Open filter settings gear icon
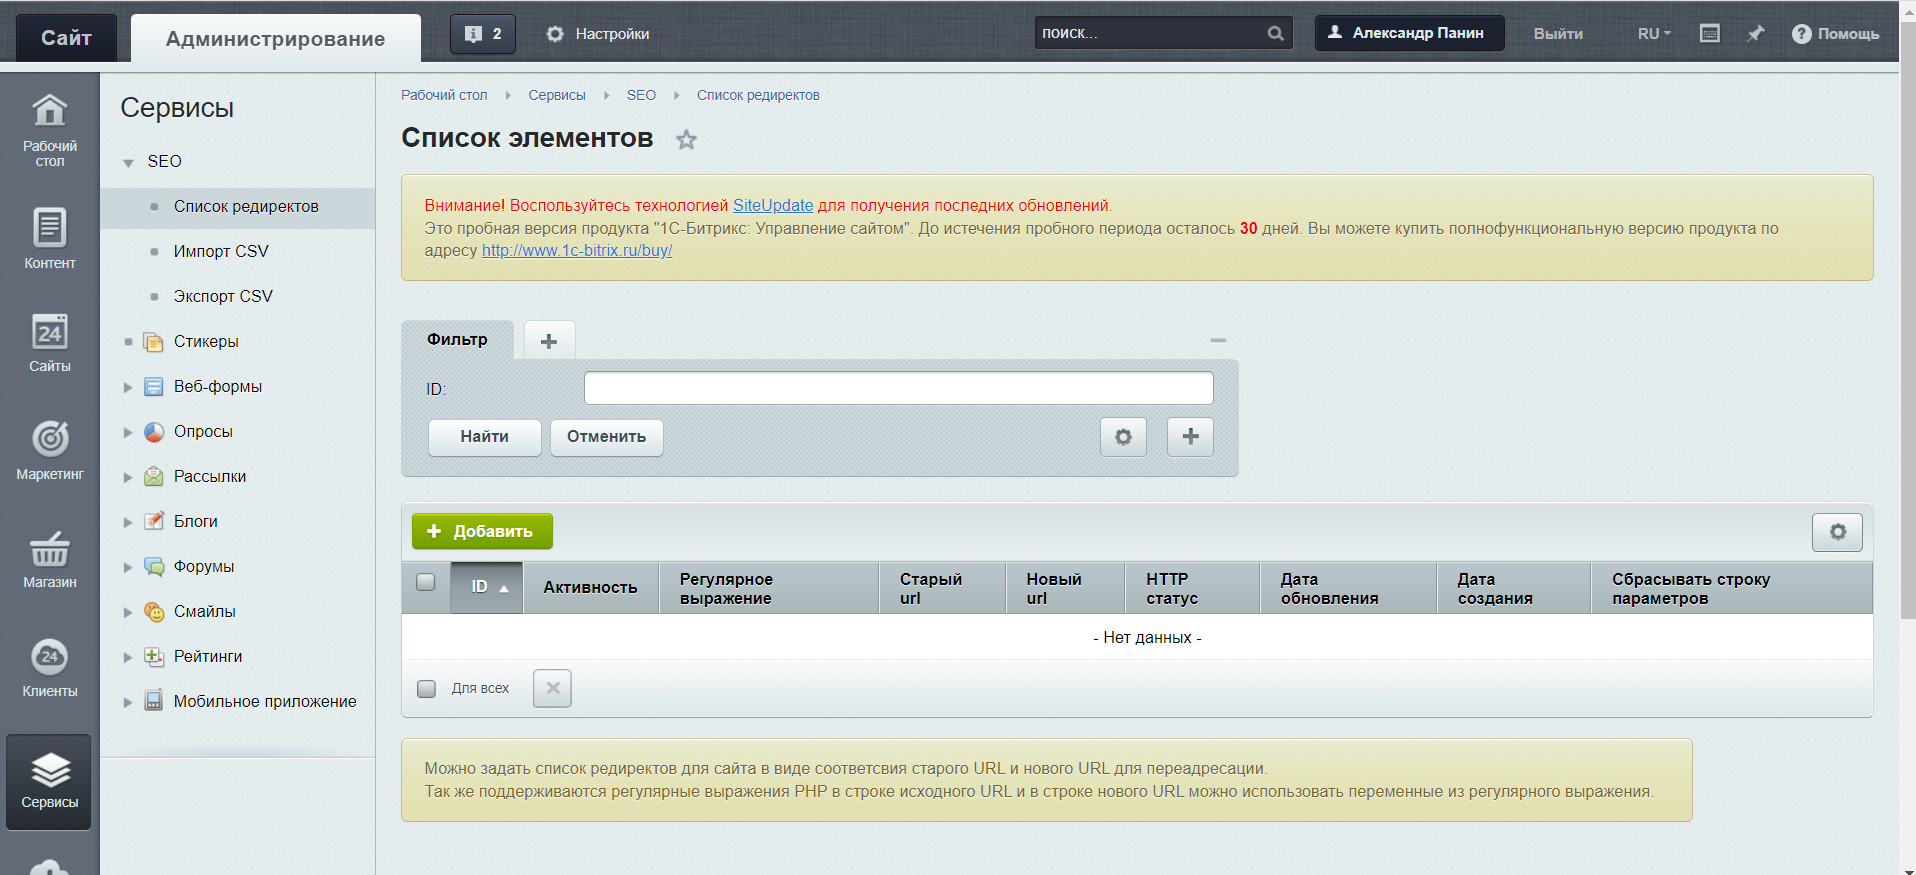This screenshot has height=875, width=1916. [x=1123, y=437]
